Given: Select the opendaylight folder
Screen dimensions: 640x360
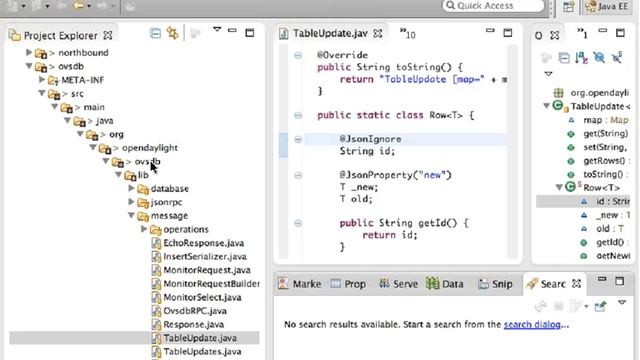Looking at the screenshot, I should [x=149, y=148].
